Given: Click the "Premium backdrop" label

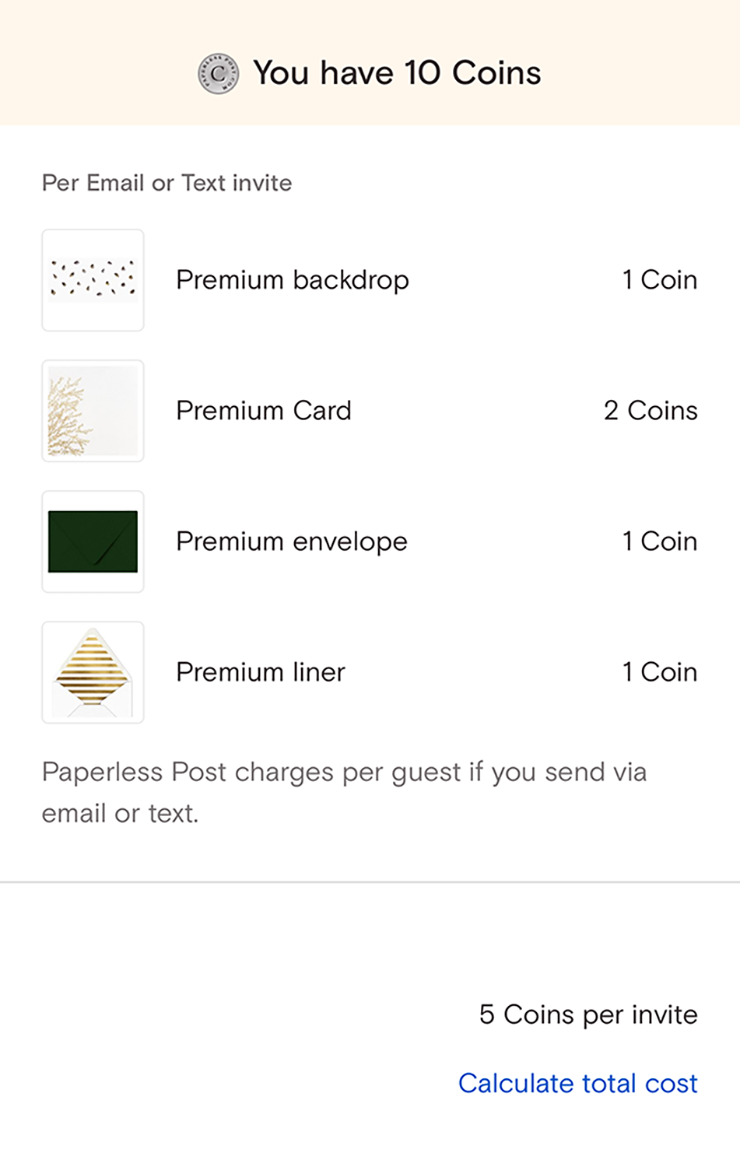Looking at the screenshot, I should 292,280.
